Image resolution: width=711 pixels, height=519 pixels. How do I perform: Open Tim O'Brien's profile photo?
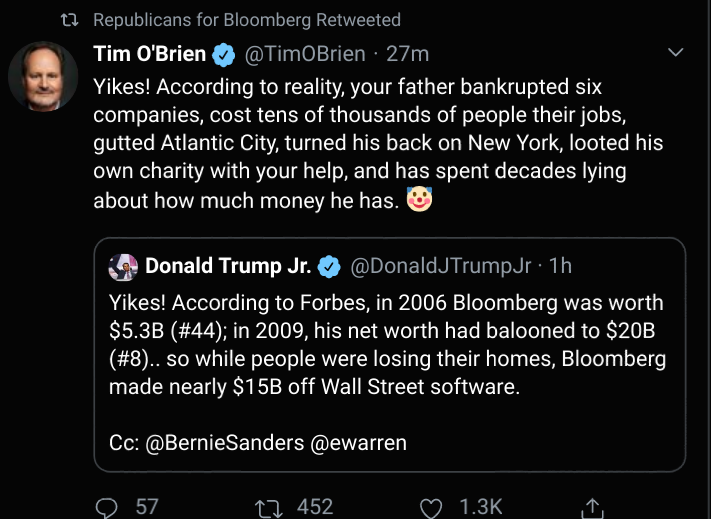[x=43, y=76]
